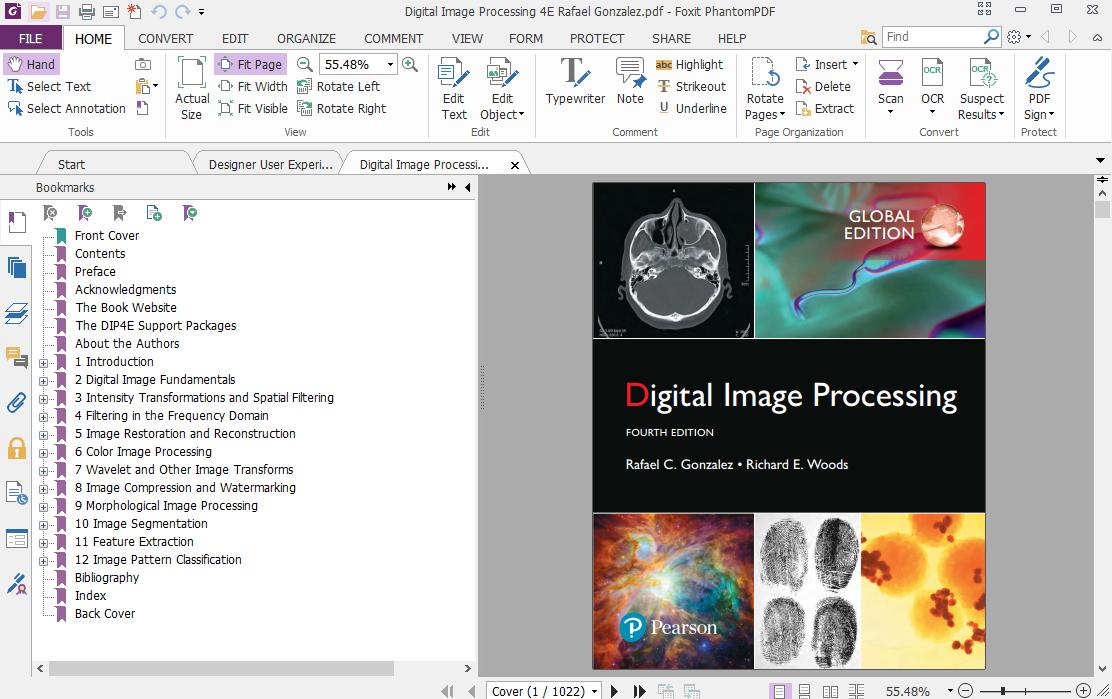Image resolution: width=1112 pixels, height=699 pixels.
Task: Select the Typewriter tool
Action: click(575, 82)
